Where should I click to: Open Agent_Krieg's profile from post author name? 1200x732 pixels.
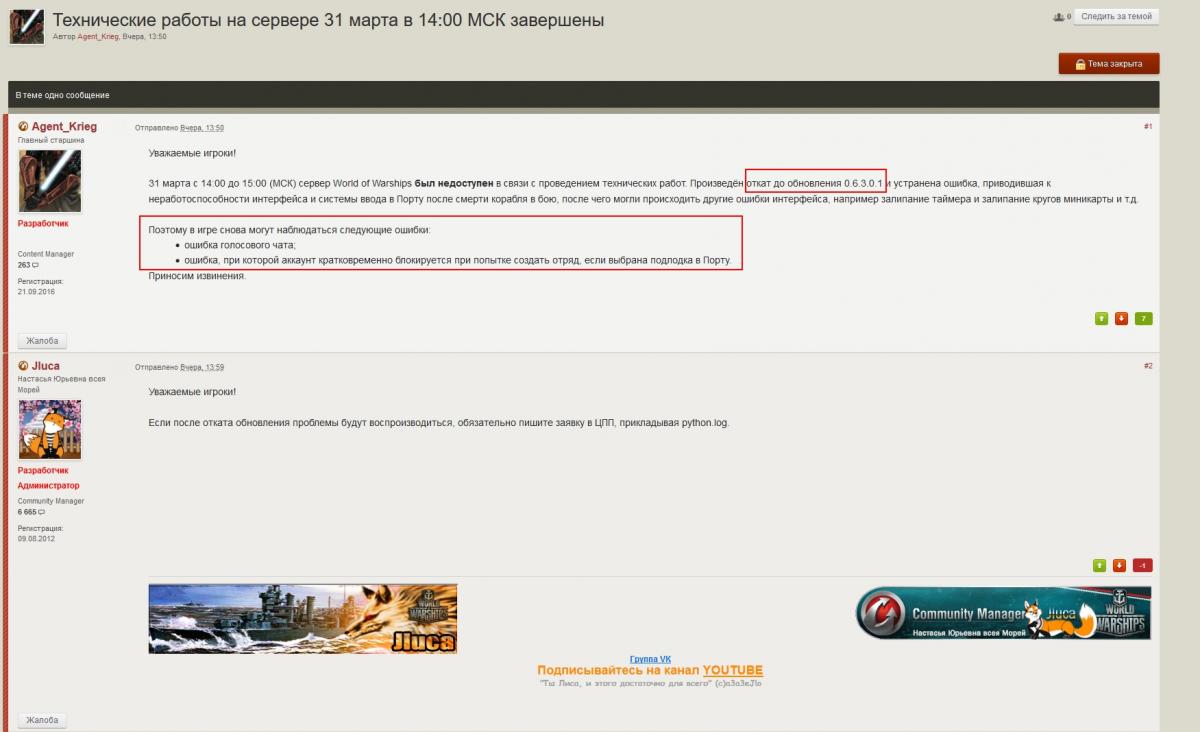[x=64, y=127]
